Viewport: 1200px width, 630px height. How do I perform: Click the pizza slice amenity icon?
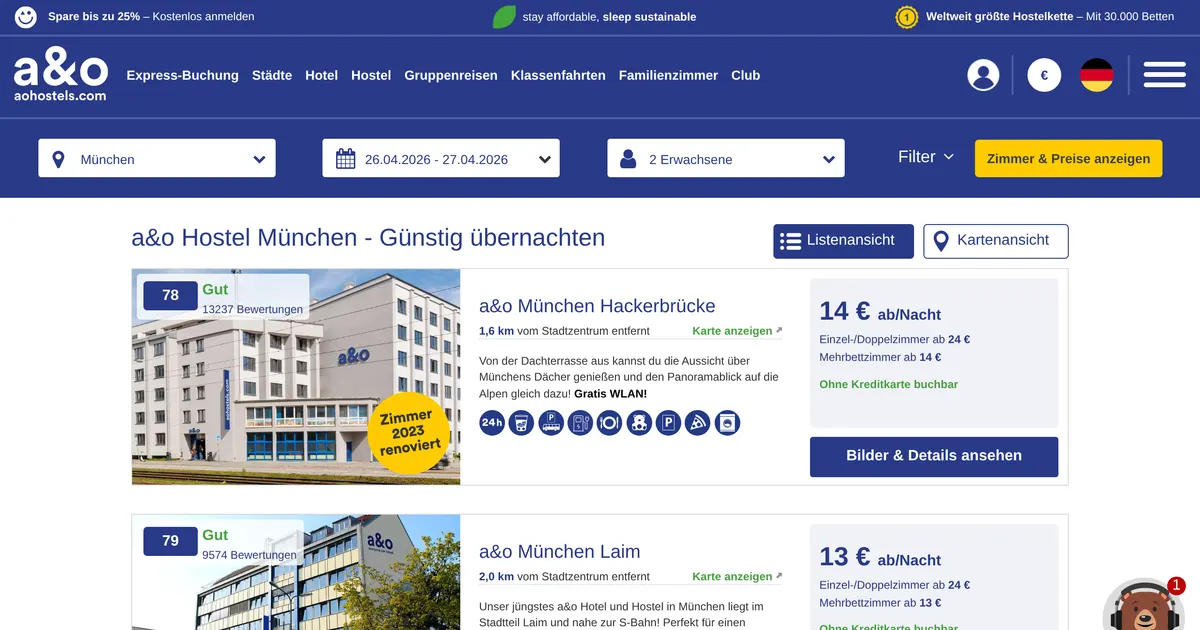[698, 423]
